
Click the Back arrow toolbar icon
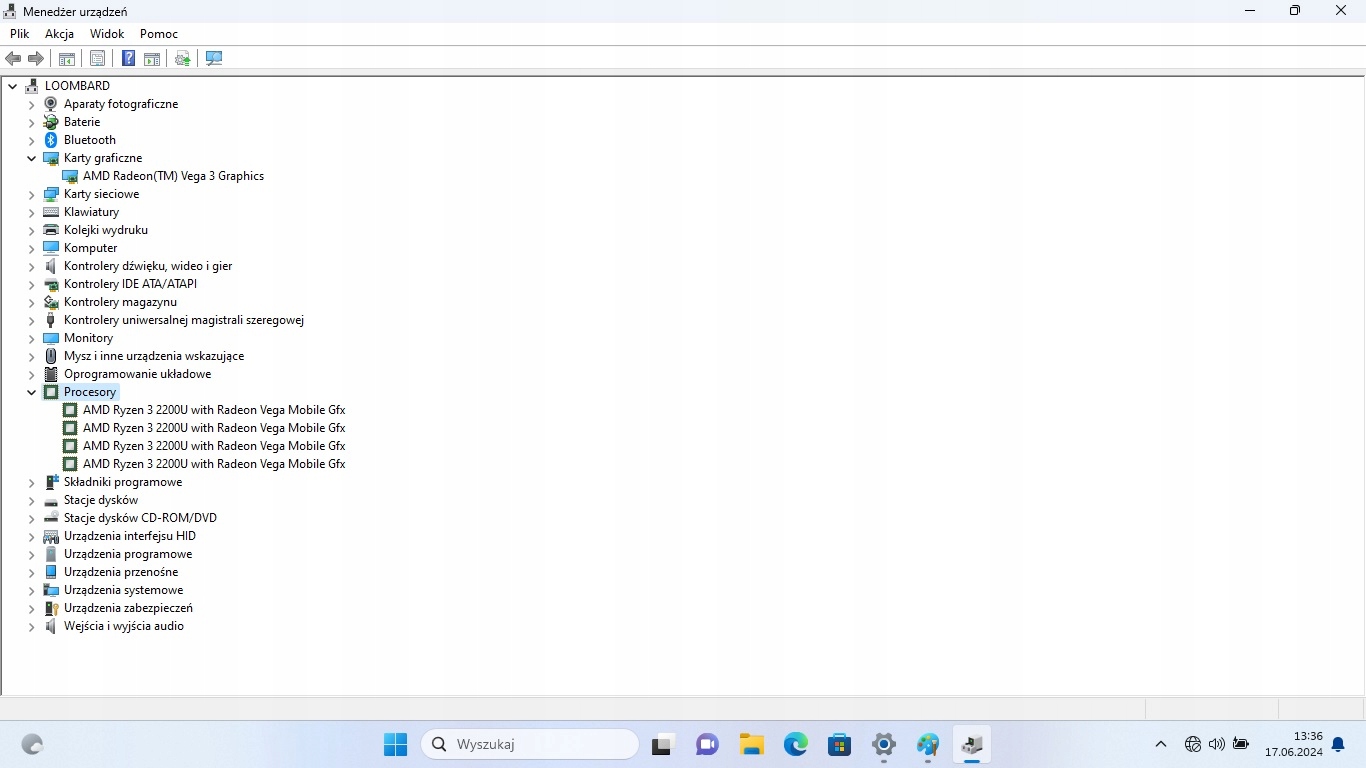tap(13, 59)
